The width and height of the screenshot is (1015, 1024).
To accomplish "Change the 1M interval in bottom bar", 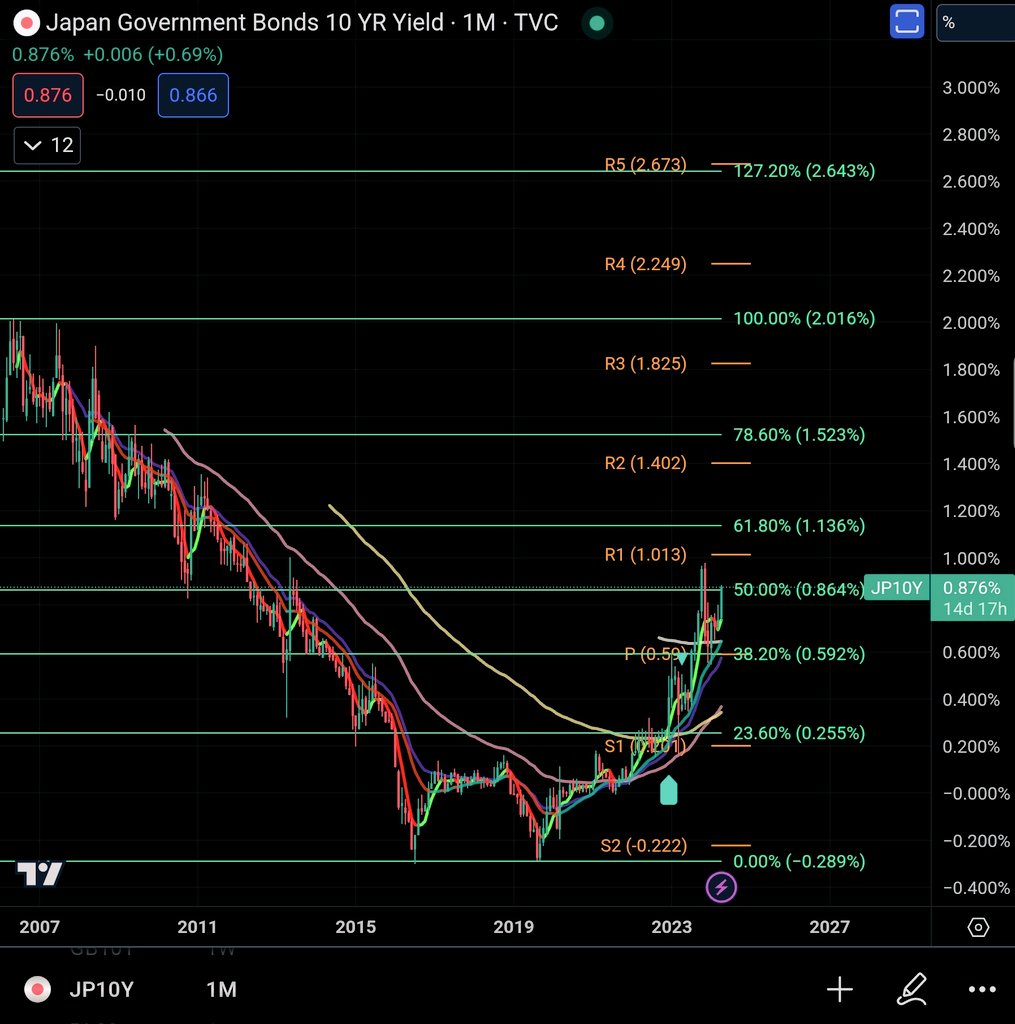I will 221,989.
